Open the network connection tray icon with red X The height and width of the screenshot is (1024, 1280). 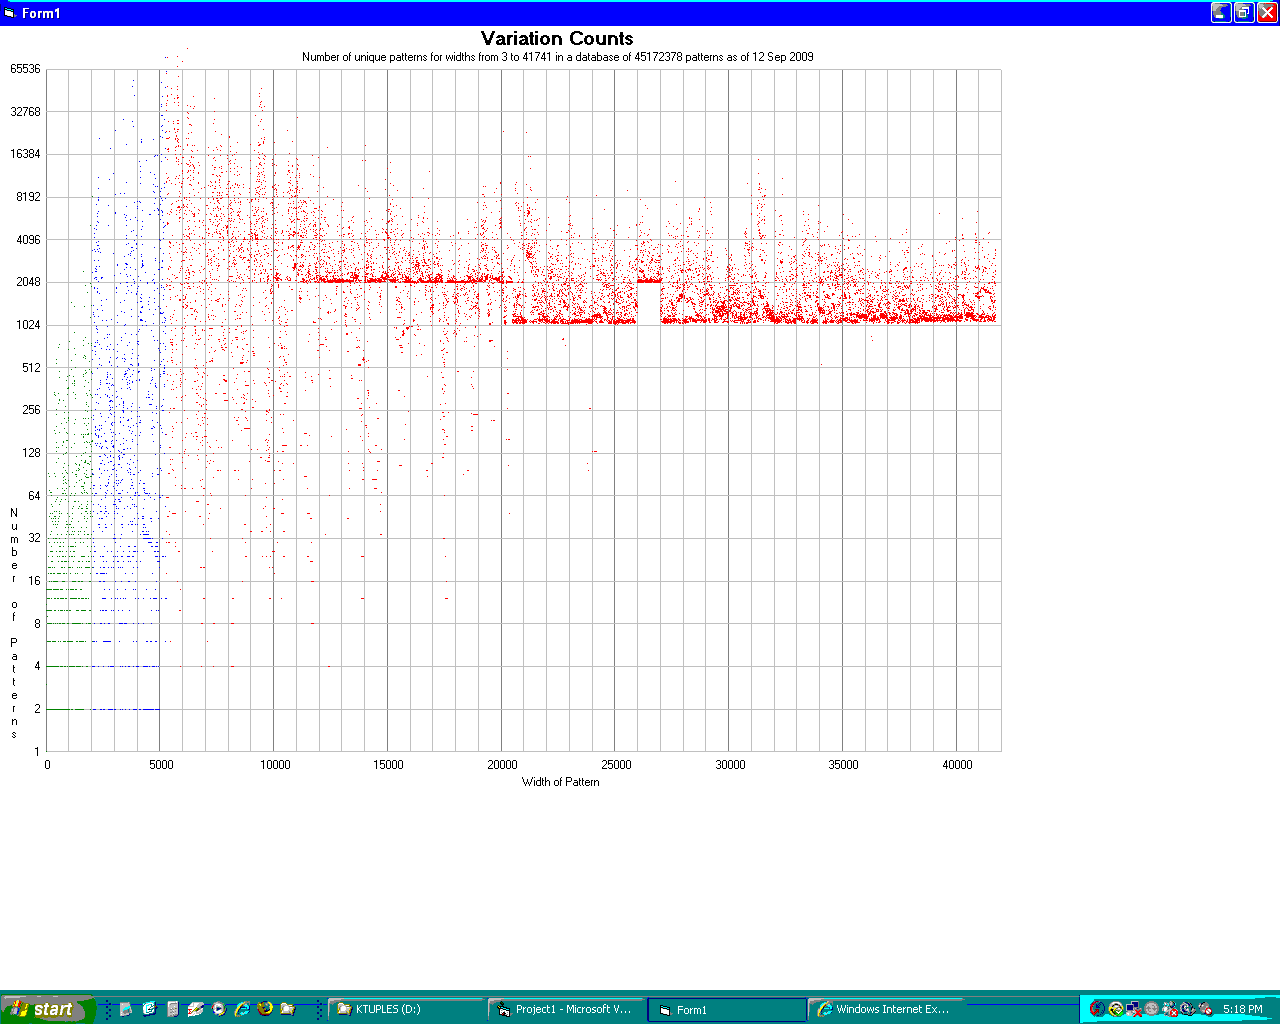tap(1134, 1009)
